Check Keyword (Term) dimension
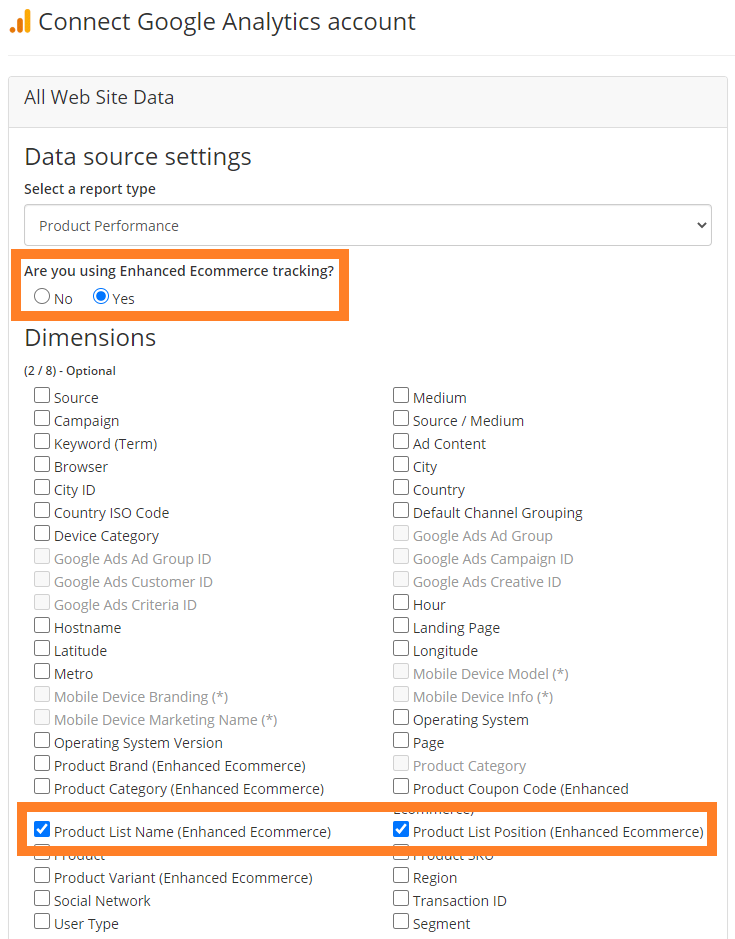735x939 pixels. click(42, 441)
